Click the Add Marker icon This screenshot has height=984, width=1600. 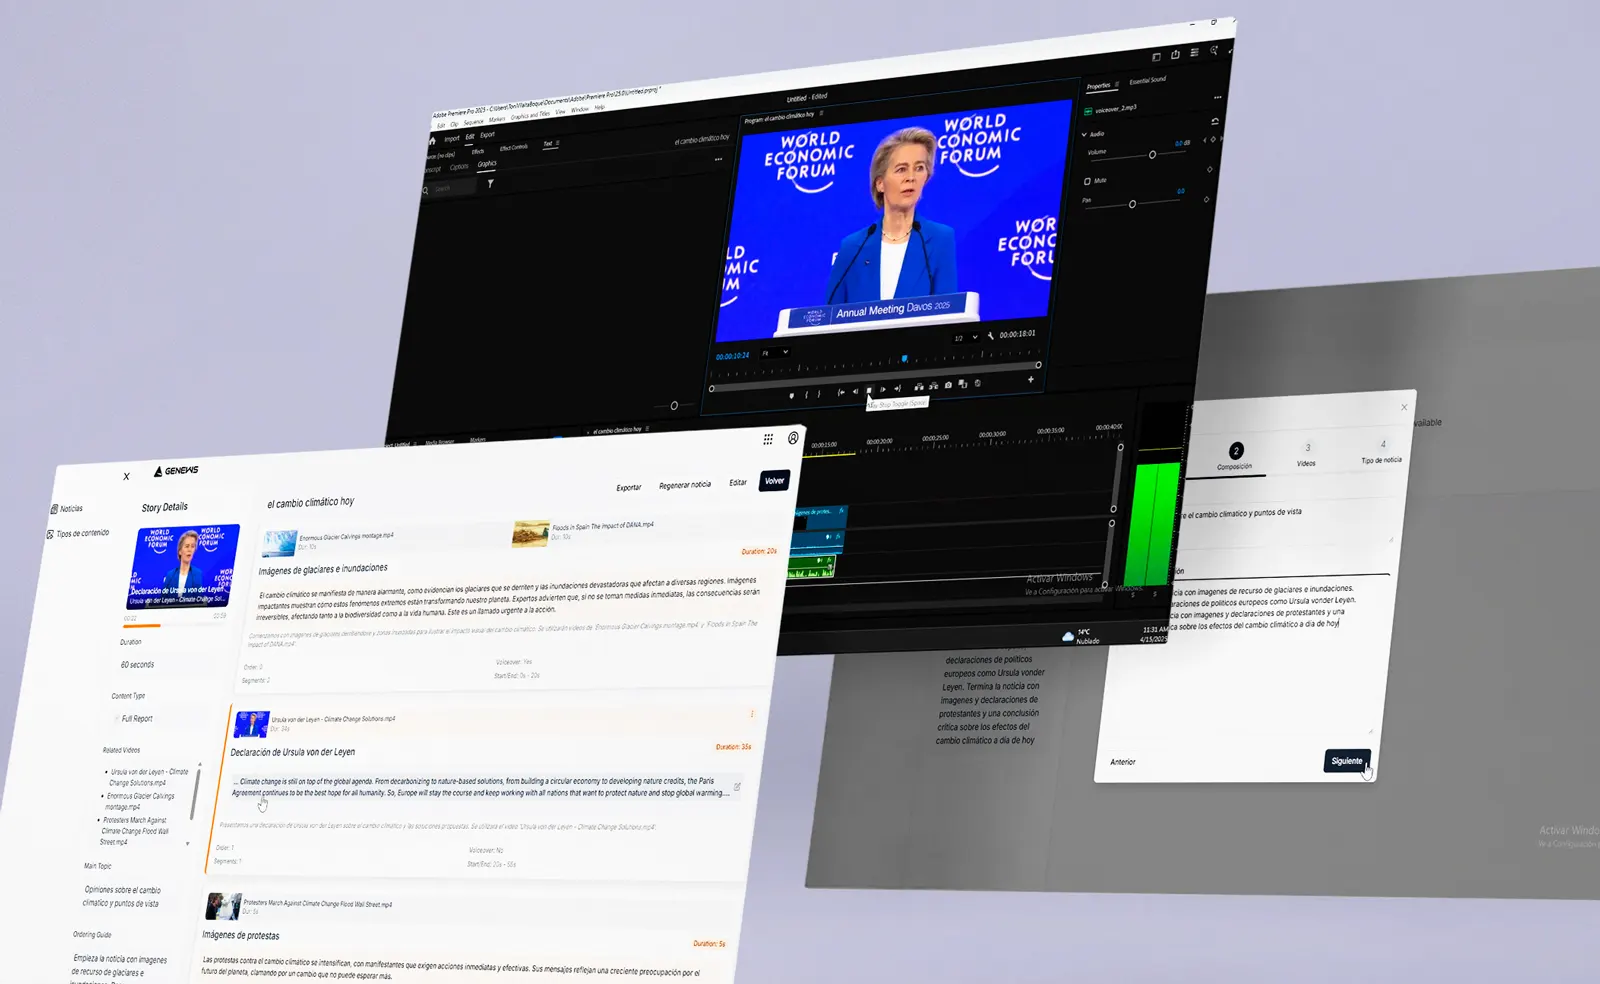pos(792,396)
